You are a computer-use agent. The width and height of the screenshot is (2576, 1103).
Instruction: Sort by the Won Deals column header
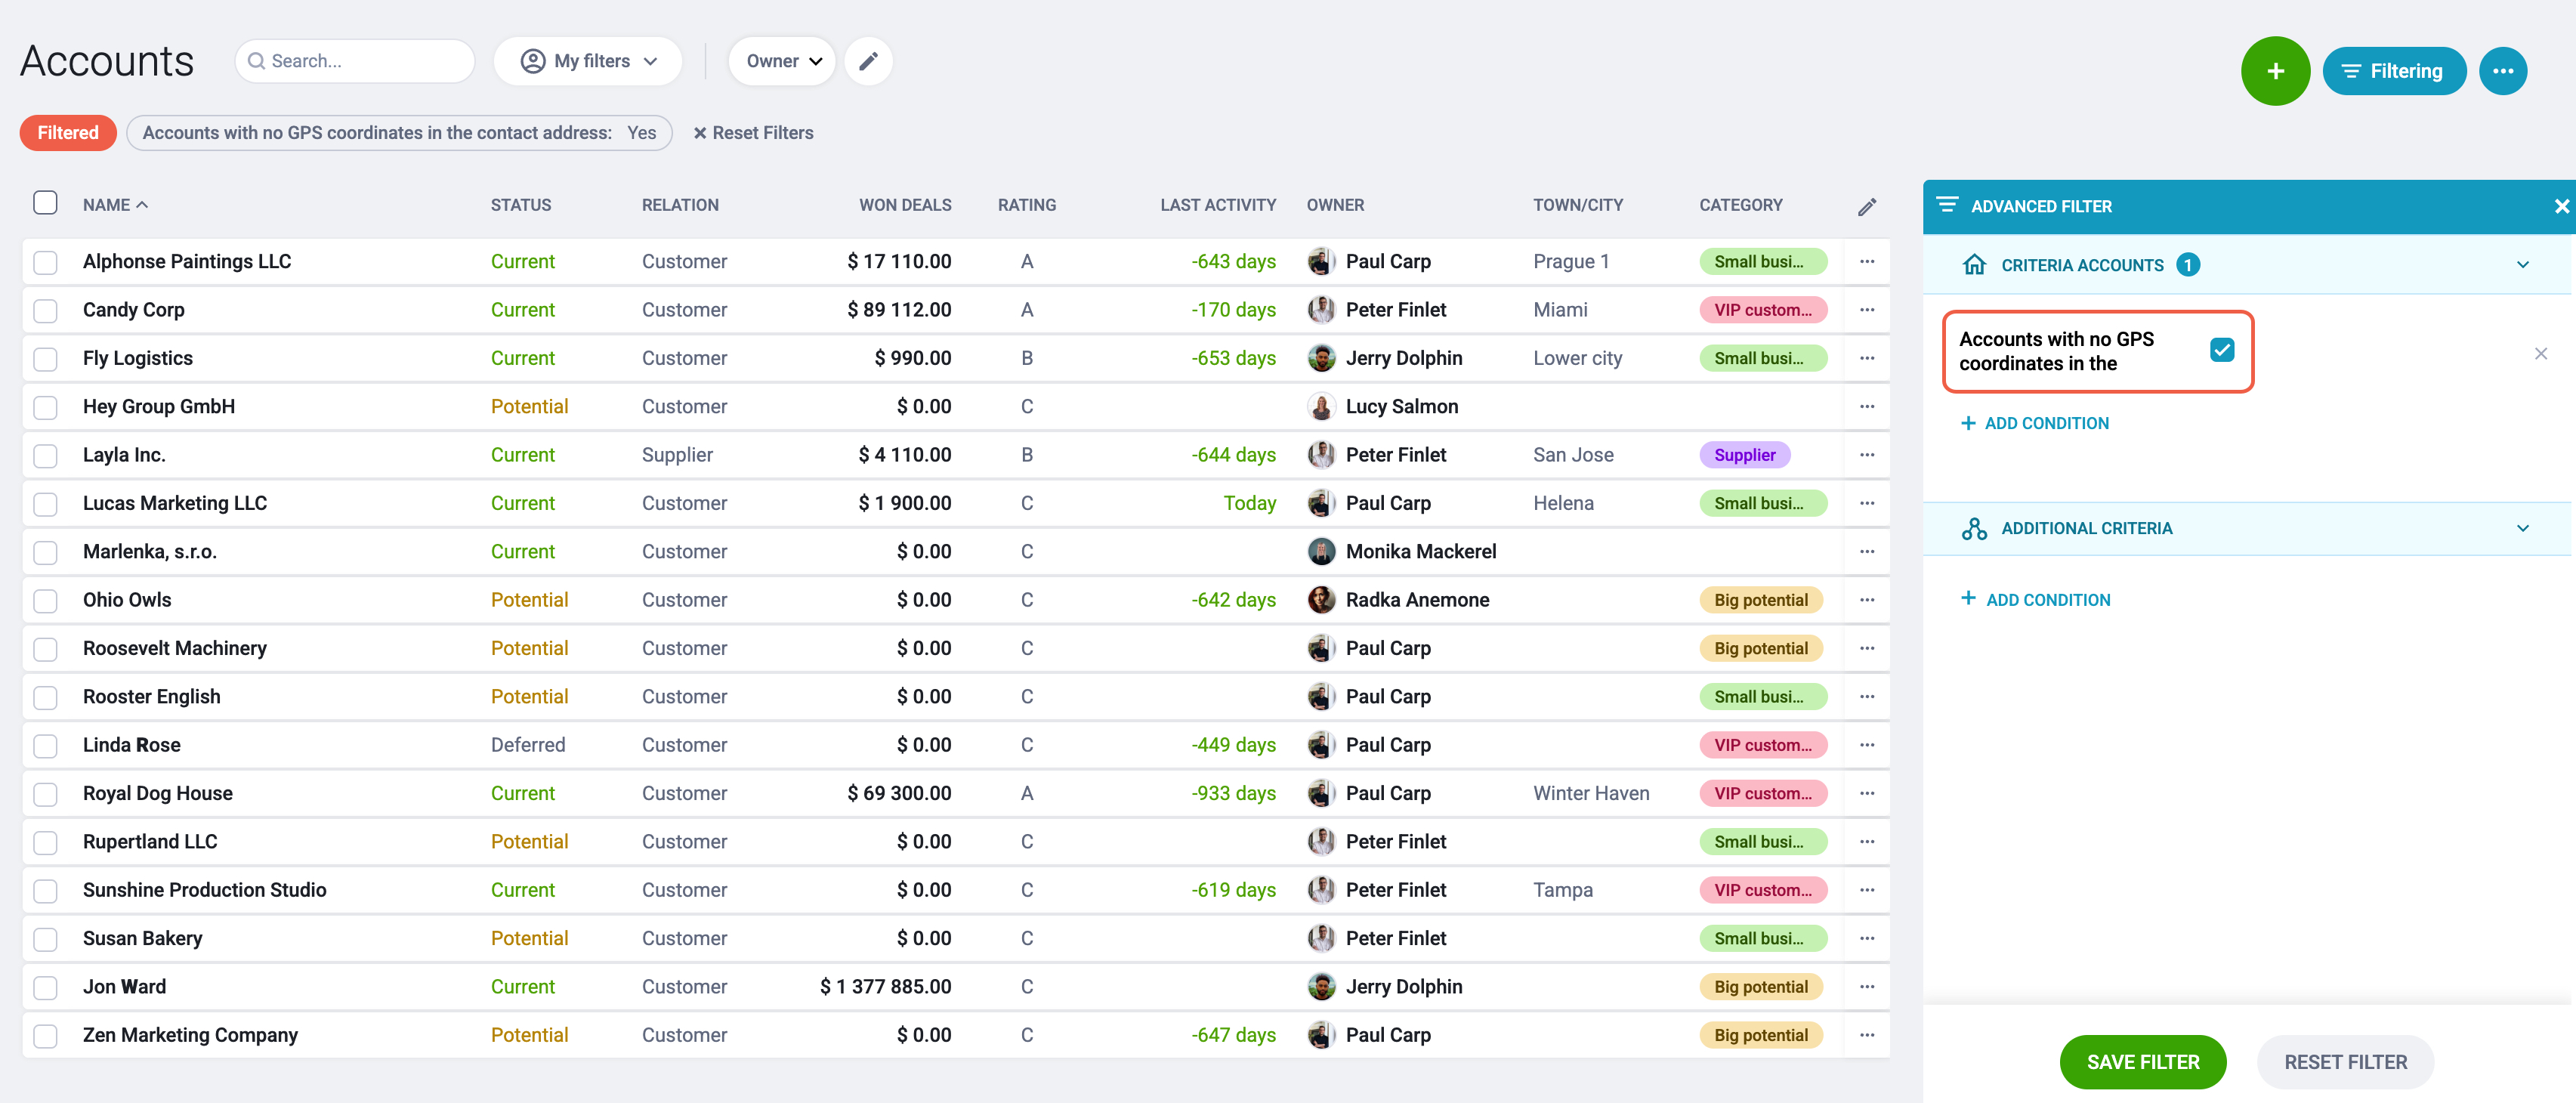(904, 205)
